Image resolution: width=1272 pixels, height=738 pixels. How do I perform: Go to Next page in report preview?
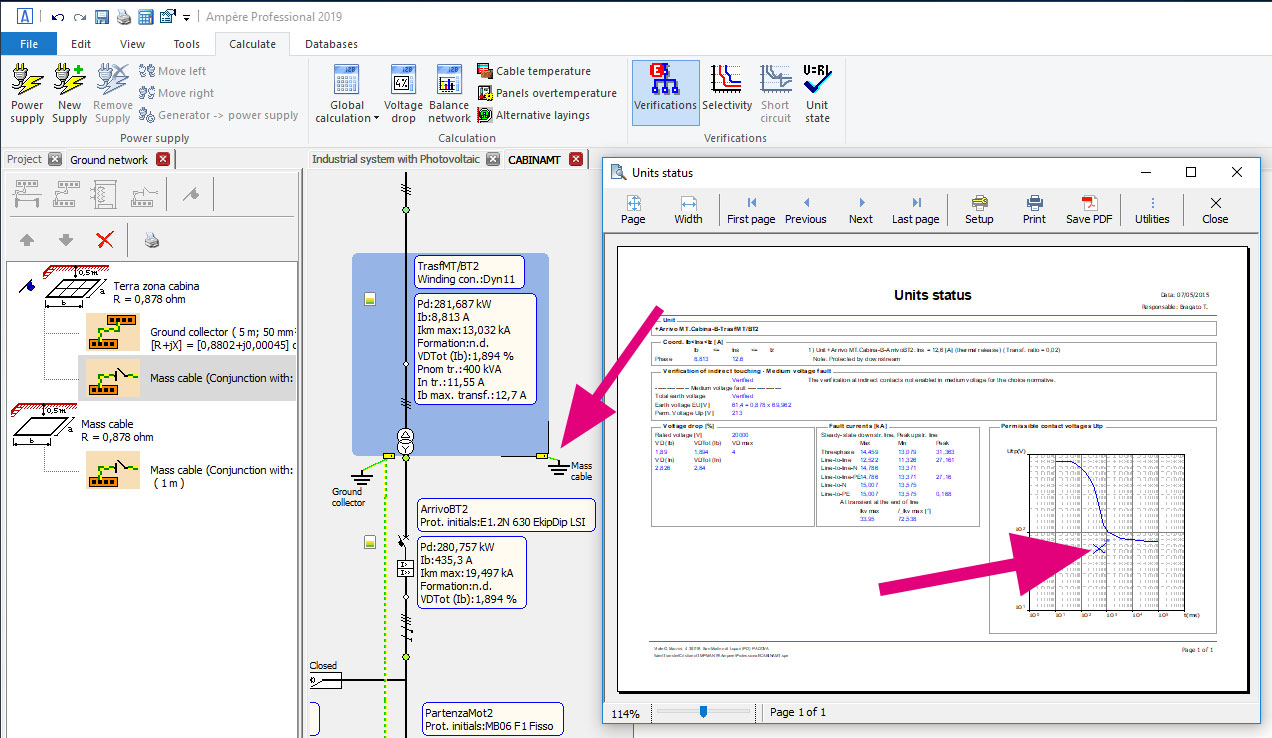(x=860, y=208)
